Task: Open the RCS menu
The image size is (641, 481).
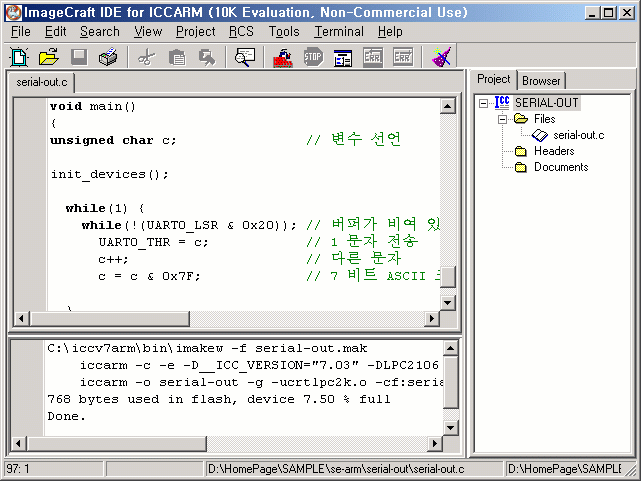Action: coord(241,31)
